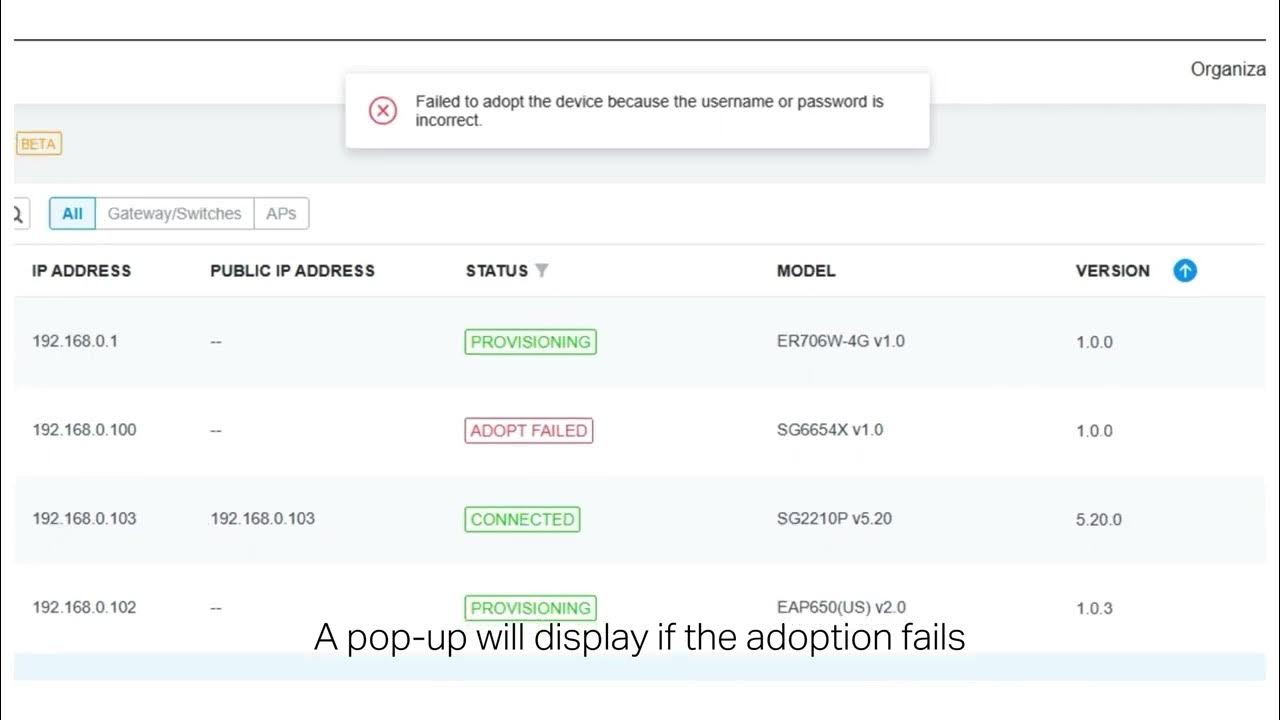Click PROVISIONING status for ER706W-4G

530,342
